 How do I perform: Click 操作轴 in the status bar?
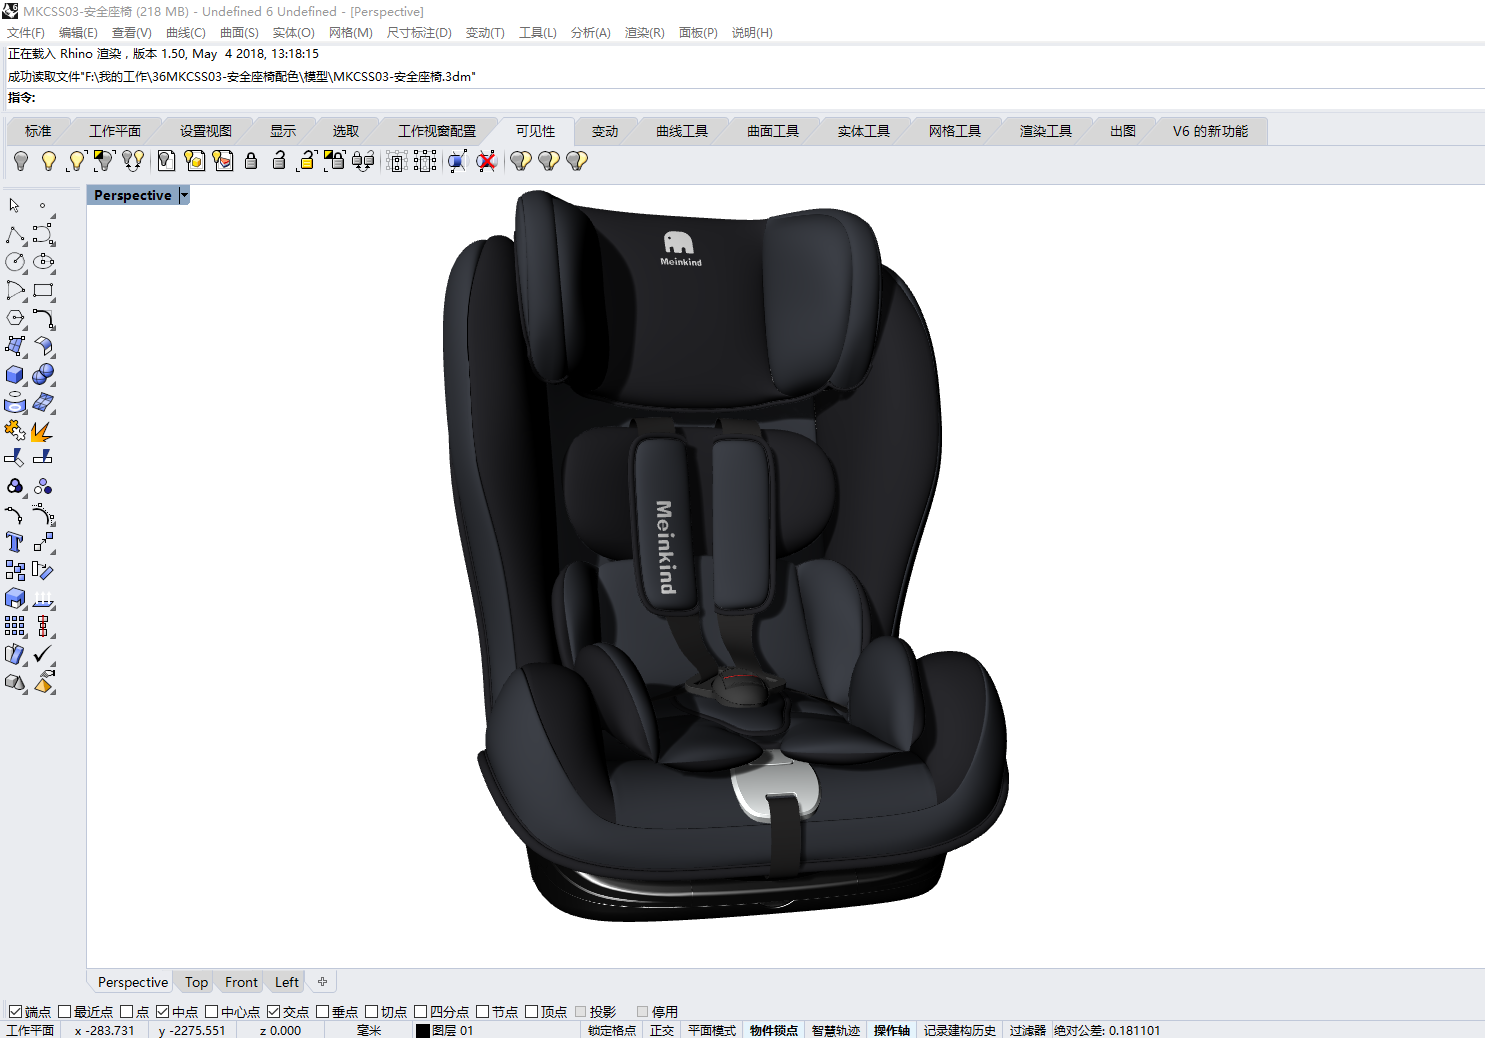[890, 1029]
